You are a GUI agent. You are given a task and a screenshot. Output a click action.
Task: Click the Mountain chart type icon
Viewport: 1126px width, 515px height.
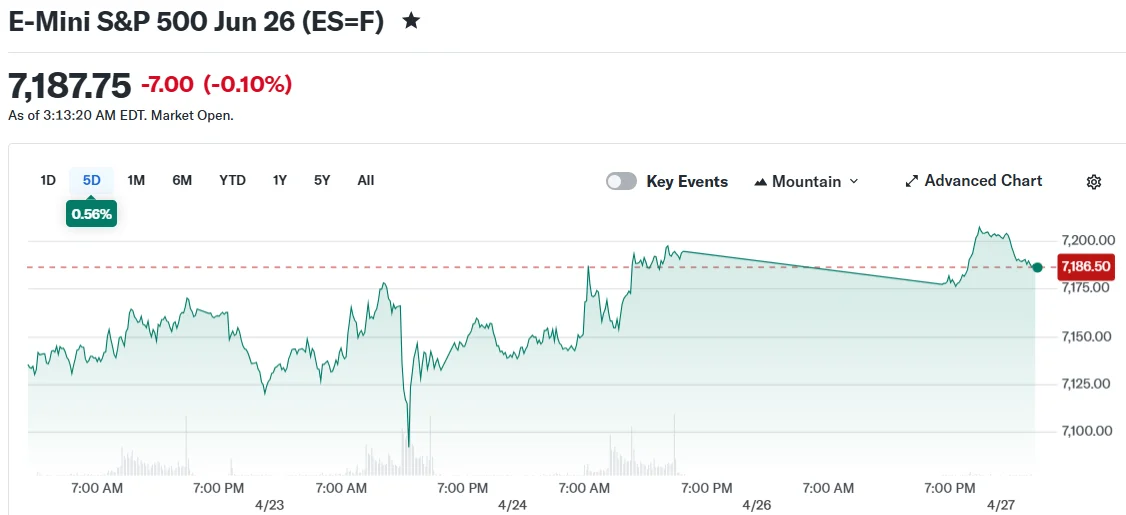(761, 182)
